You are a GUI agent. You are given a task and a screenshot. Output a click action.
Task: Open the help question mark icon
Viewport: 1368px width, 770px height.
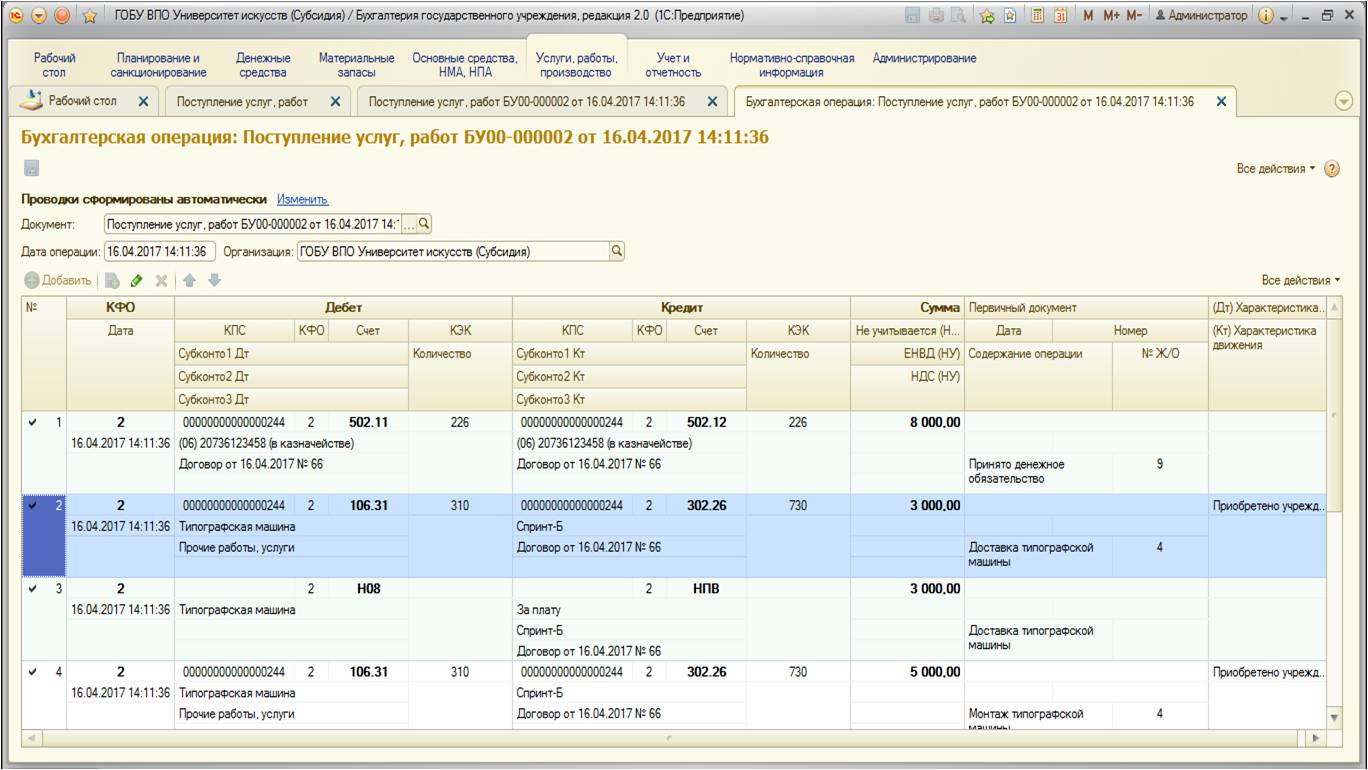[1332, 169]
